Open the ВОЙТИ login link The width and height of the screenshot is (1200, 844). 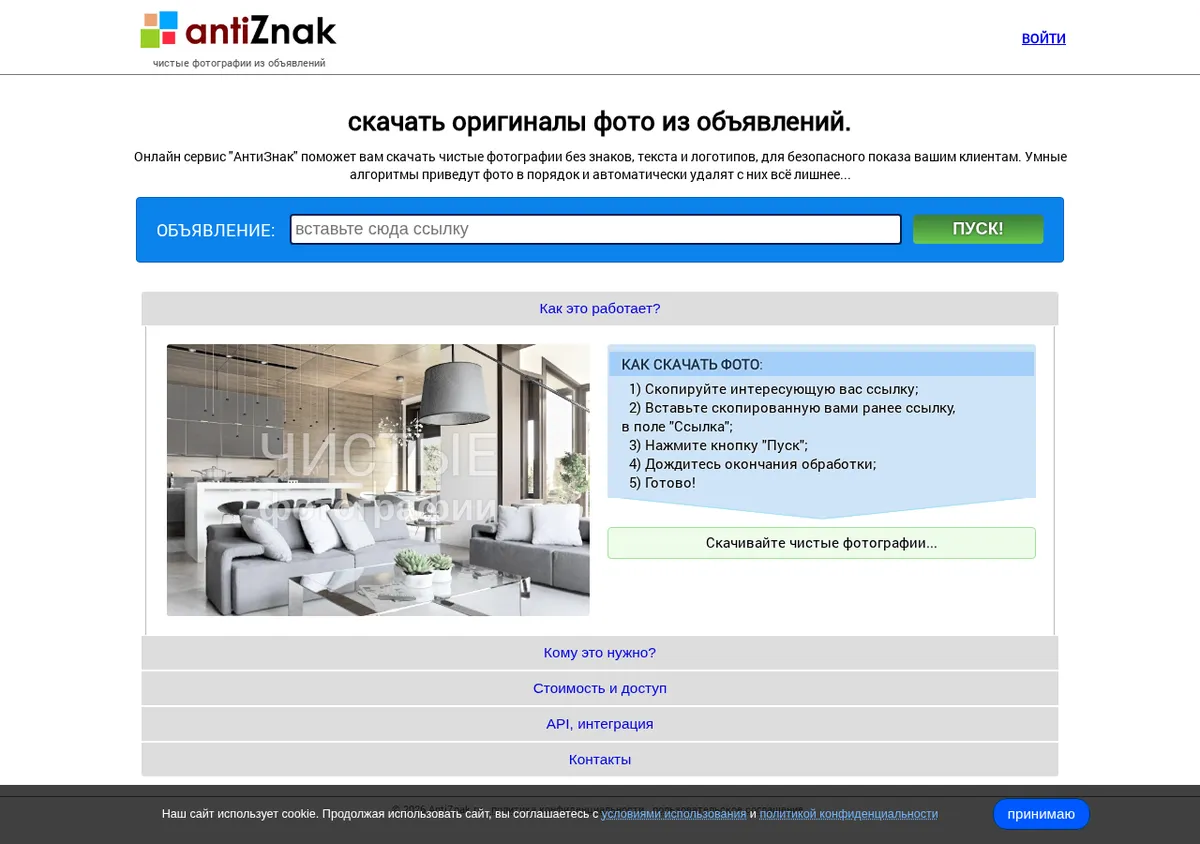tap(1043, 39)
